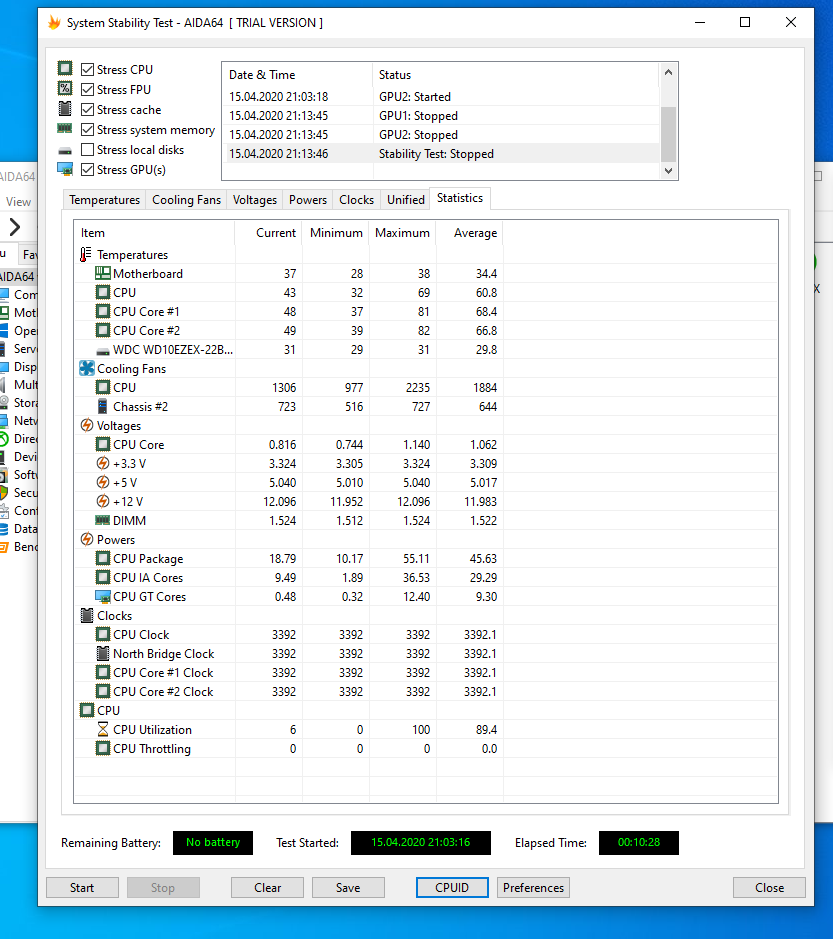Open the CPUID panel button
Image resolution: width=833 pixels, height=939 pixels.
(x=452, y=887)
